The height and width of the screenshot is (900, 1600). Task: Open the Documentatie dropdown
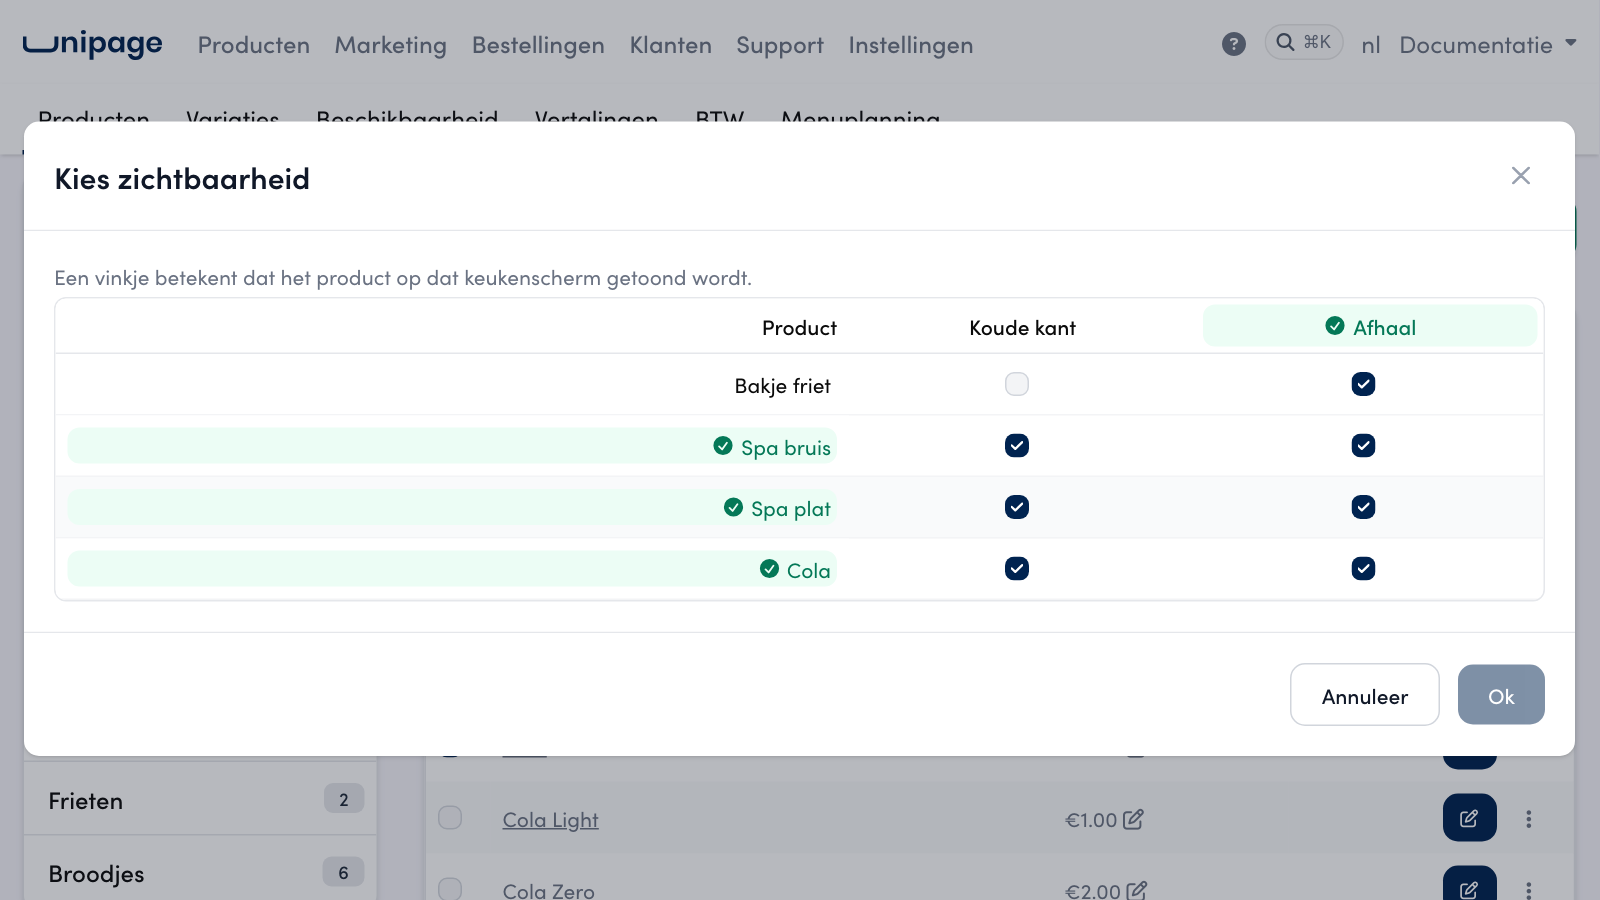click(x=1487, y=45)
